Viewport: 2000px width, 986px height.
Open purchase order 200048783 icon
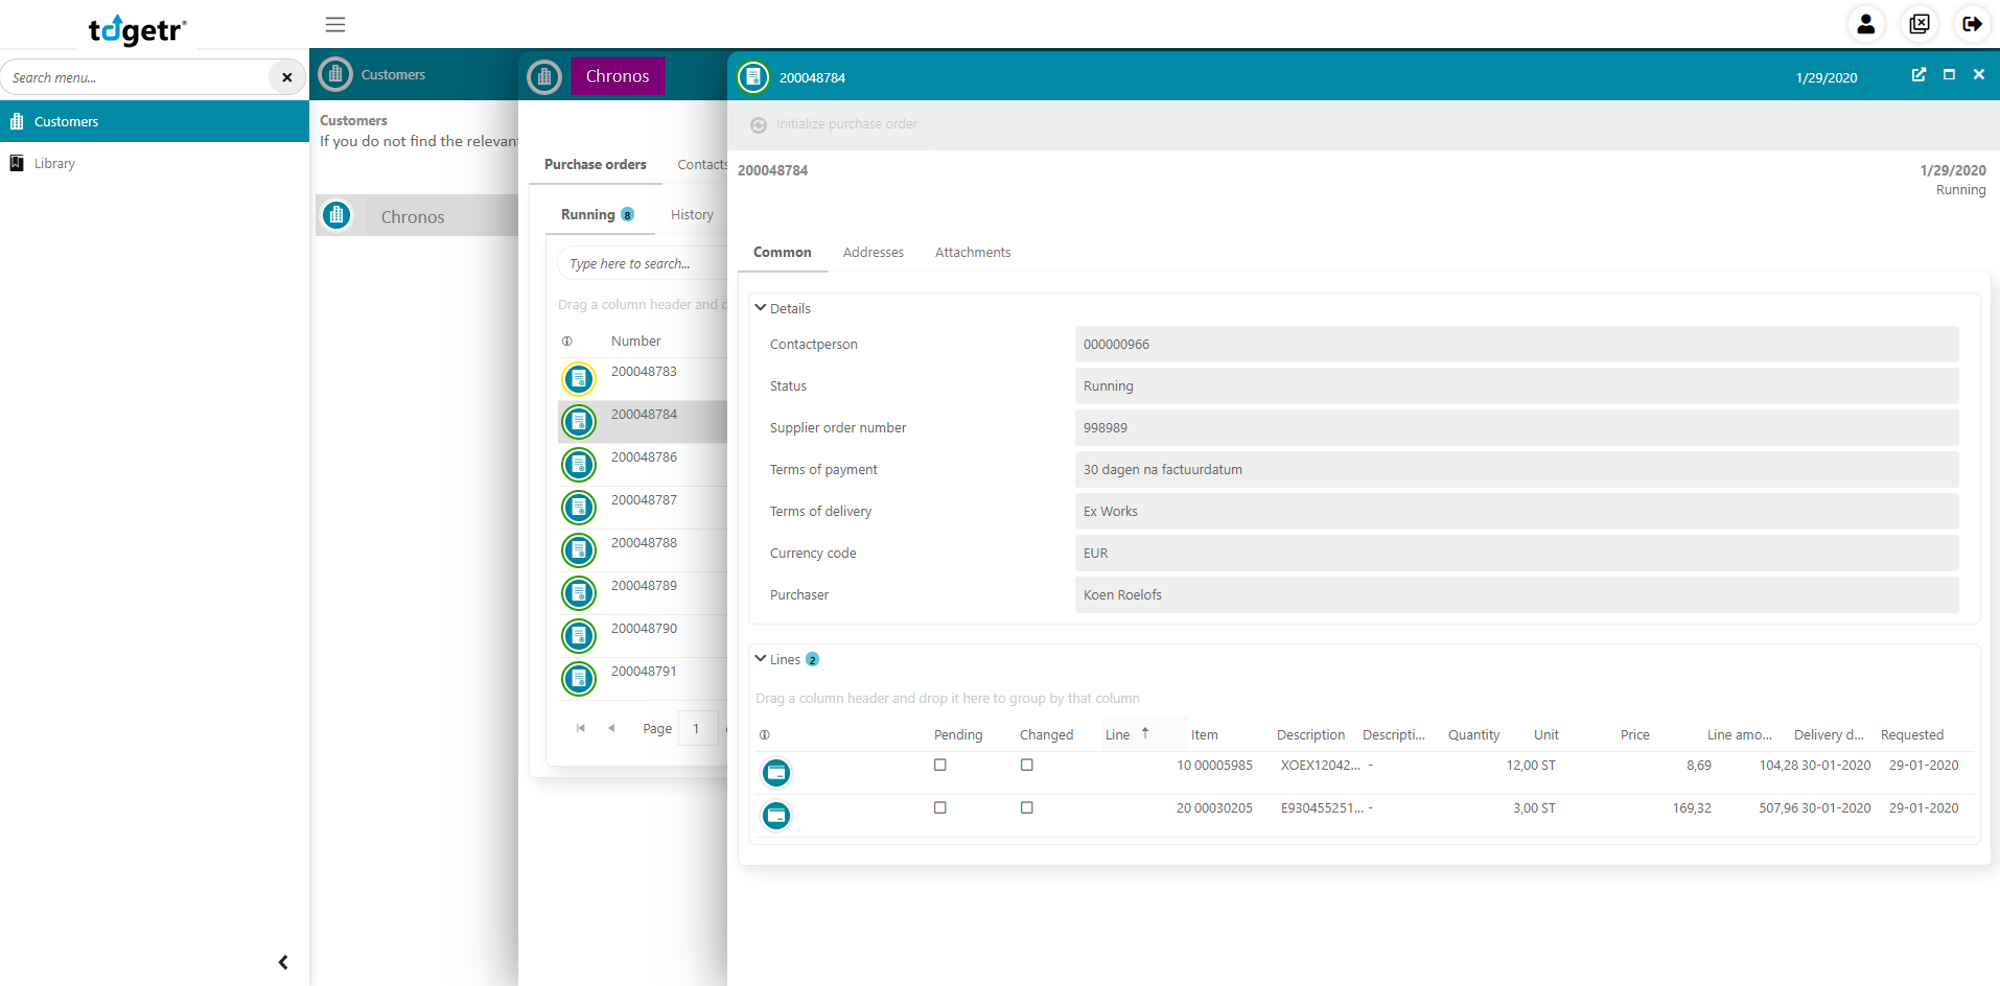(579, 379)
